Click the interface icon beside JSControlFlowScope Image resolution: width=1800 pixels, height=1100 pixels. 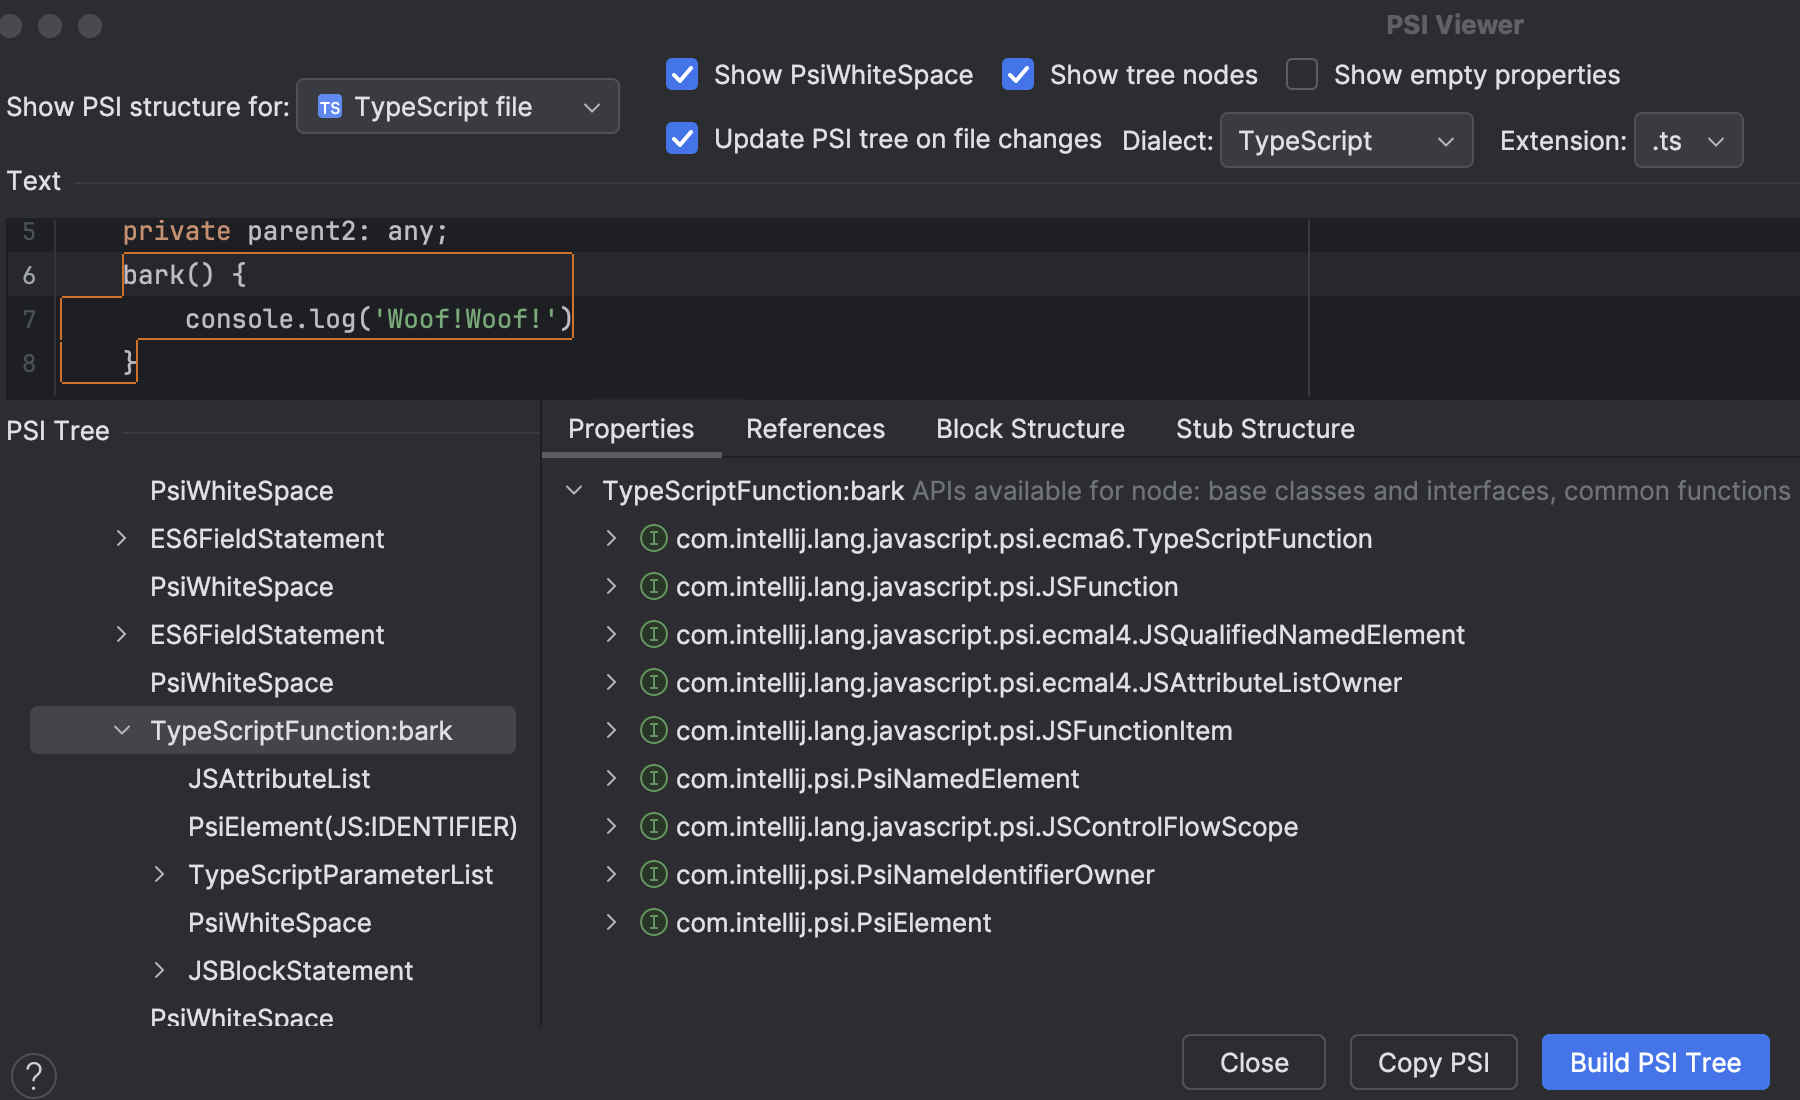click(x=654, y=826)
